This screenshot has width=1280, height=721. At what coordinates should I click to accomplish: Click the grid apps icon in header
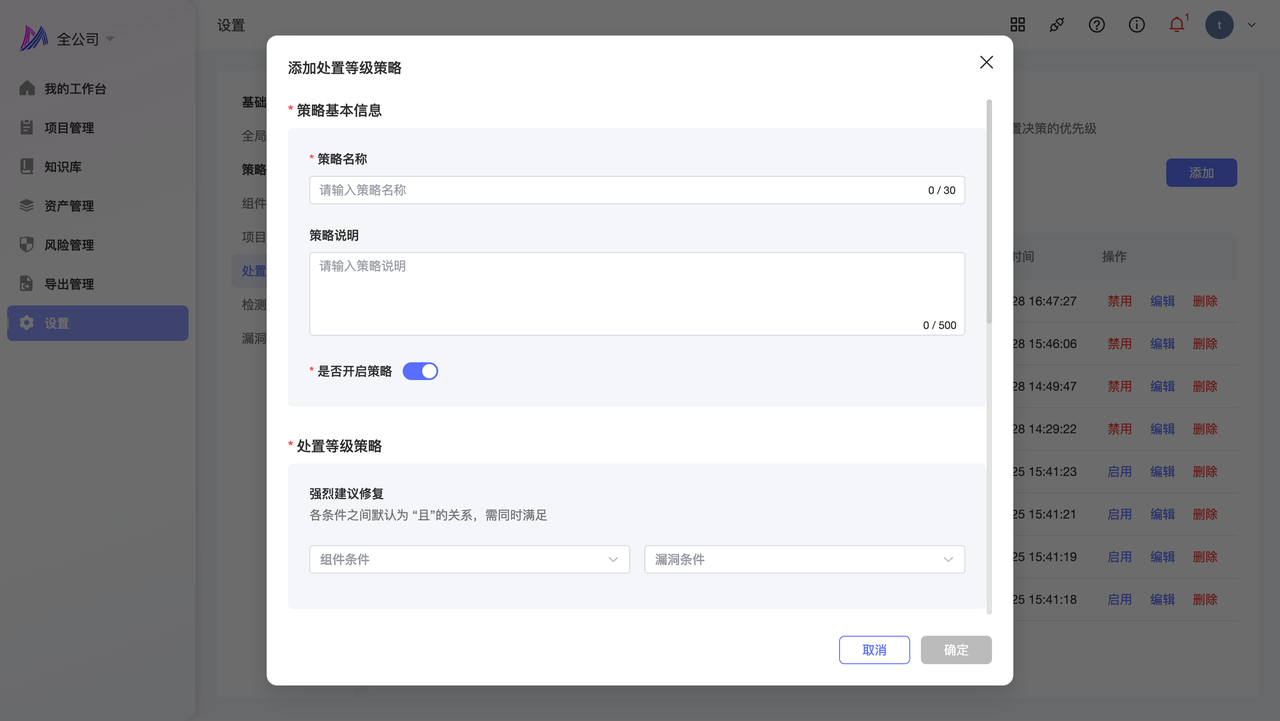[x=1018, y=25]
